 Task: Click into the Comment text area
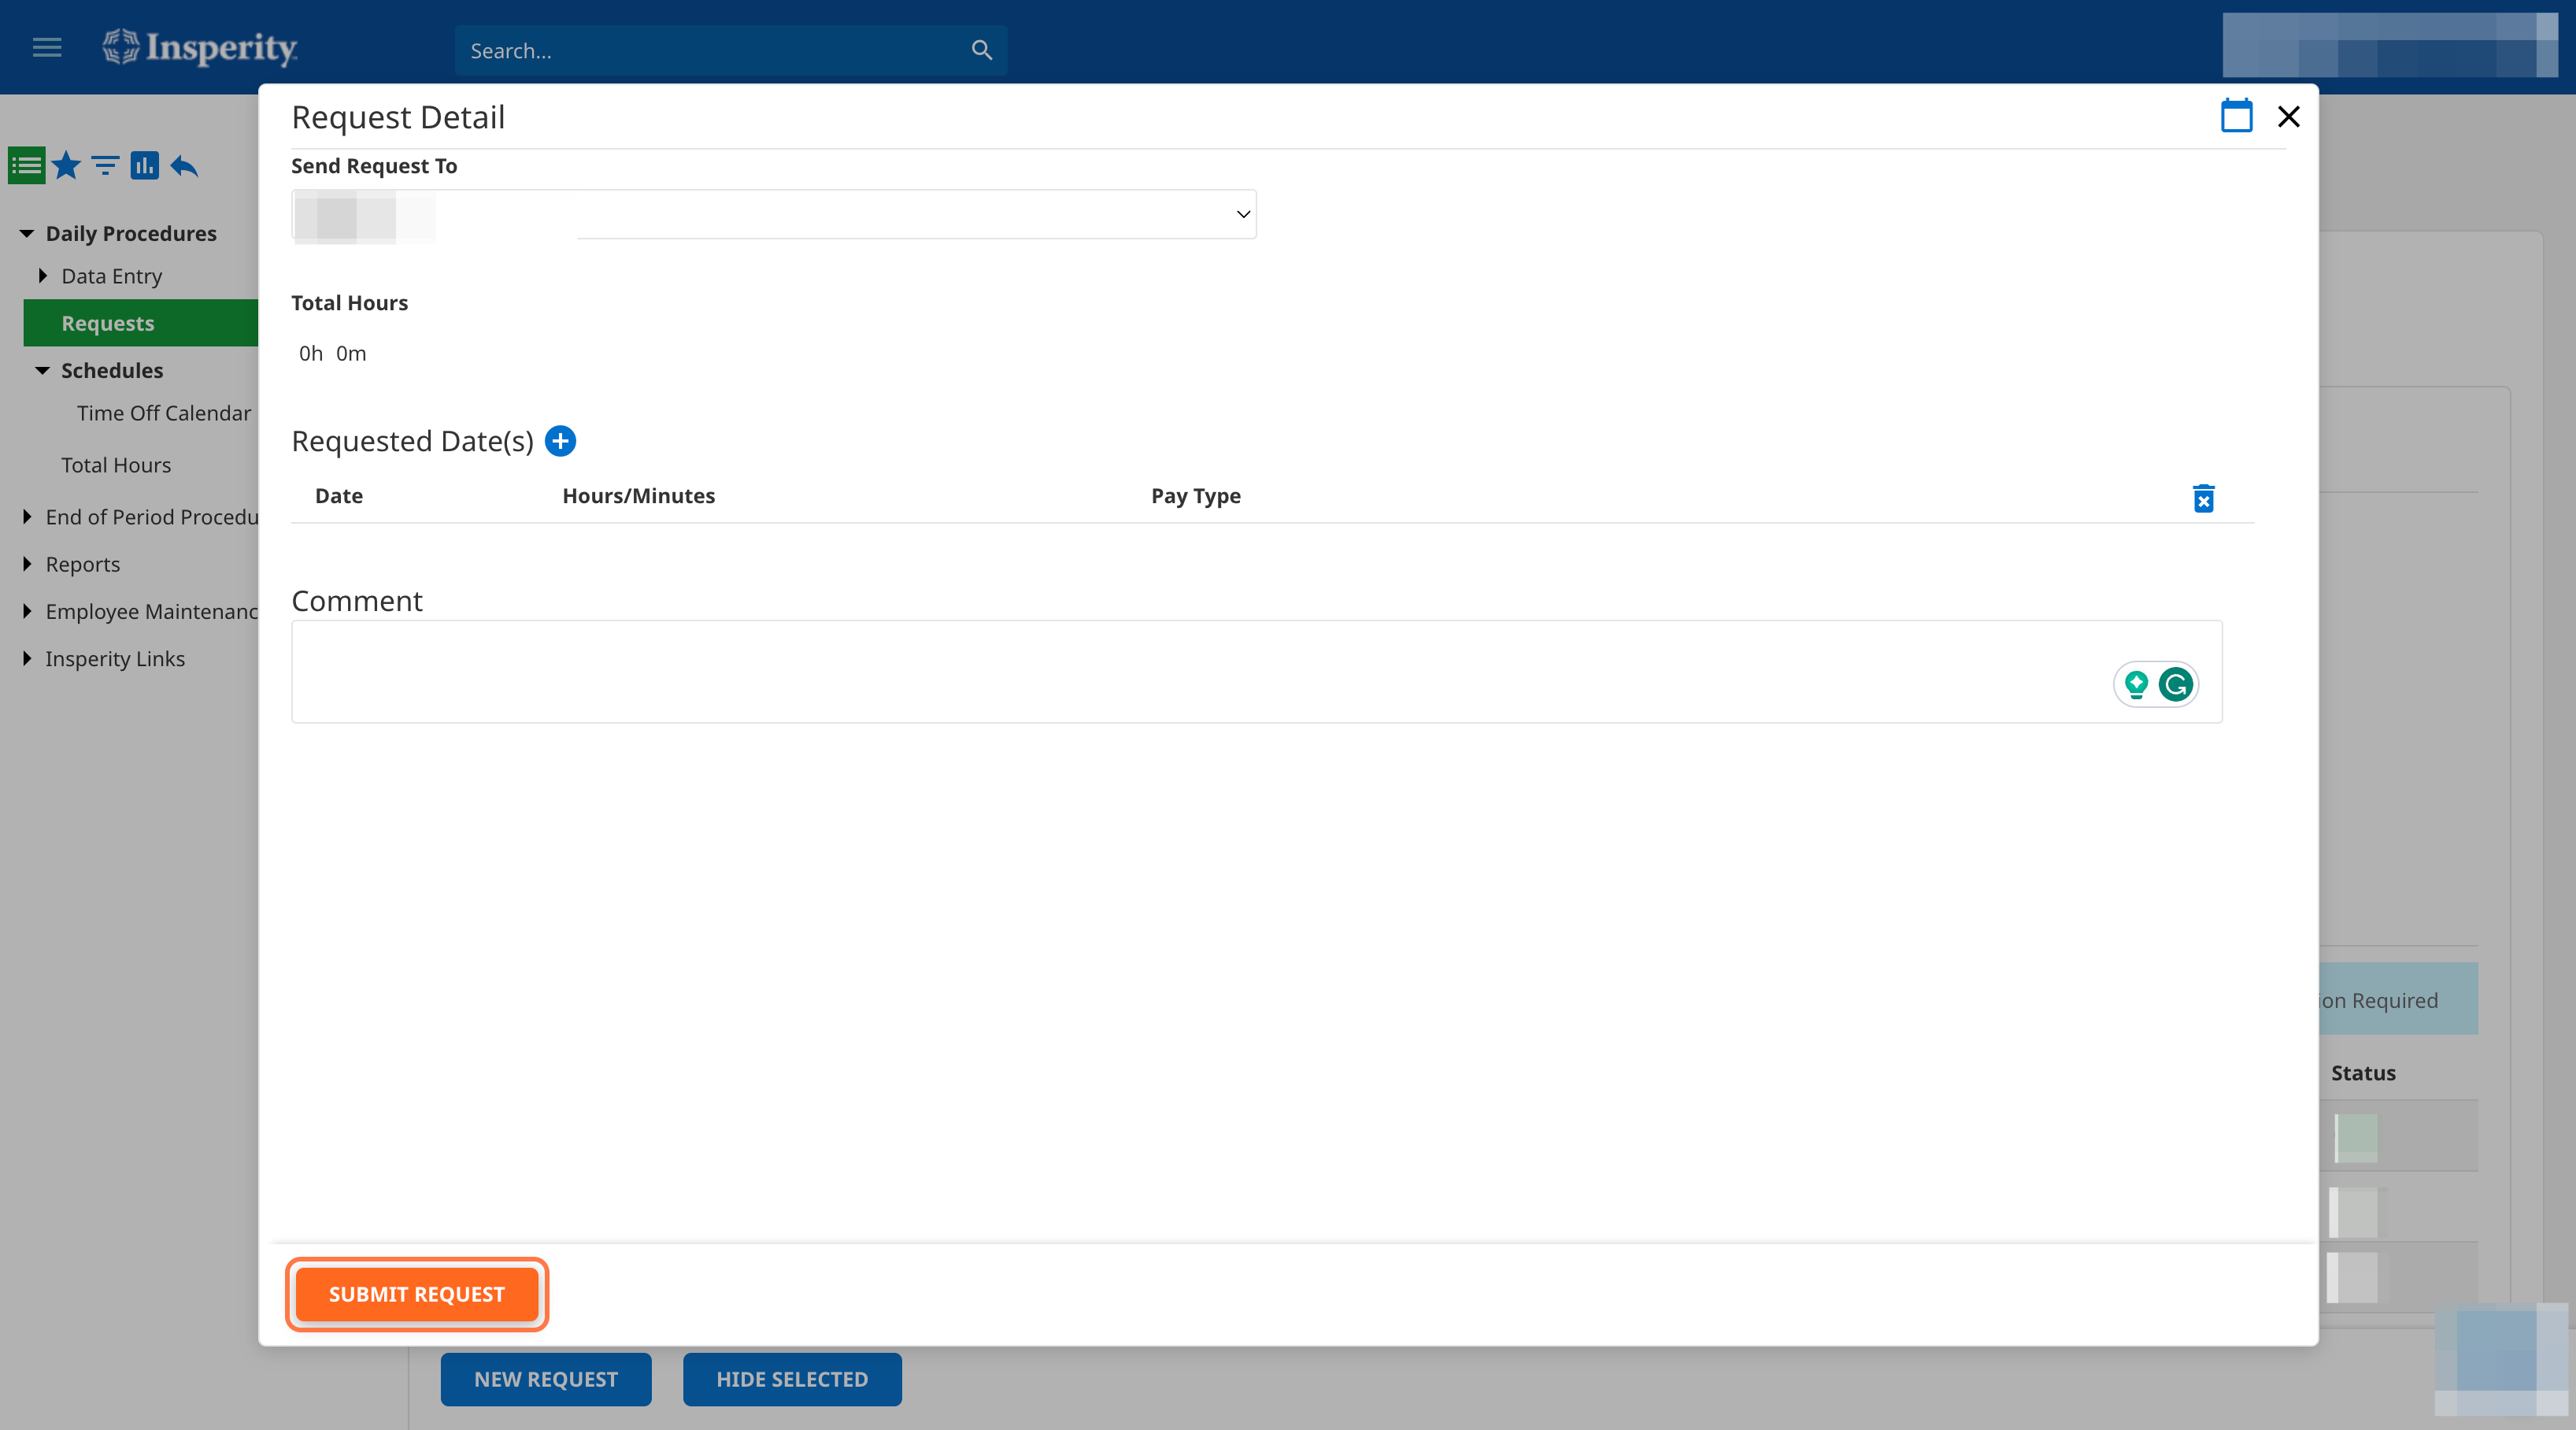(1256, 672)
